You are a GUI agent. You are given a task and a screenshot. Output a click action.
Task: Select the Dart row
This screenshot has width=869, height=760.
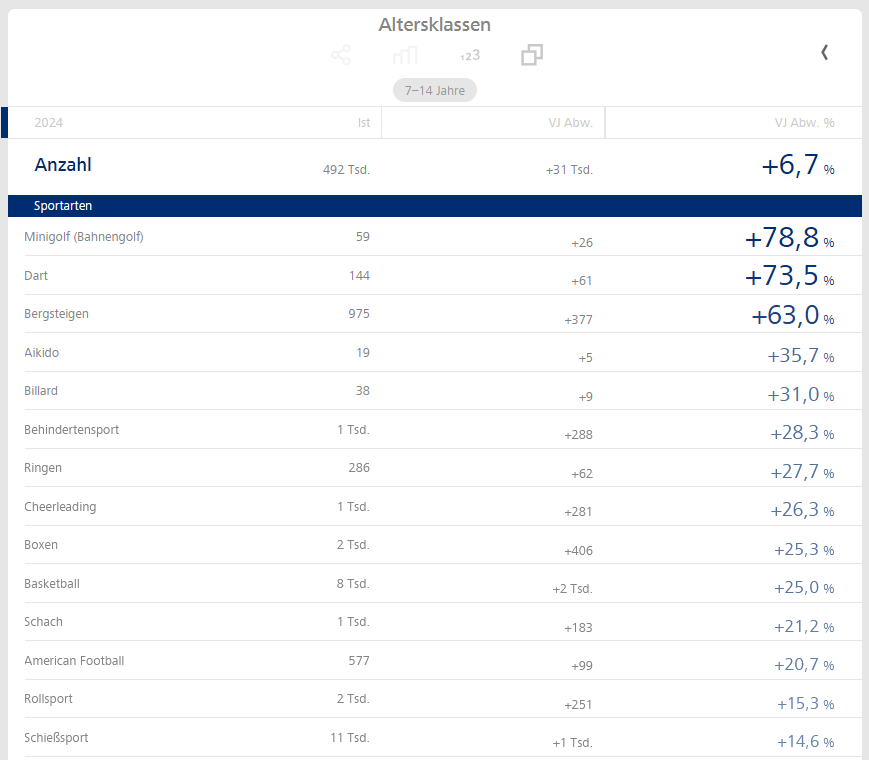[x=36, y=276]
